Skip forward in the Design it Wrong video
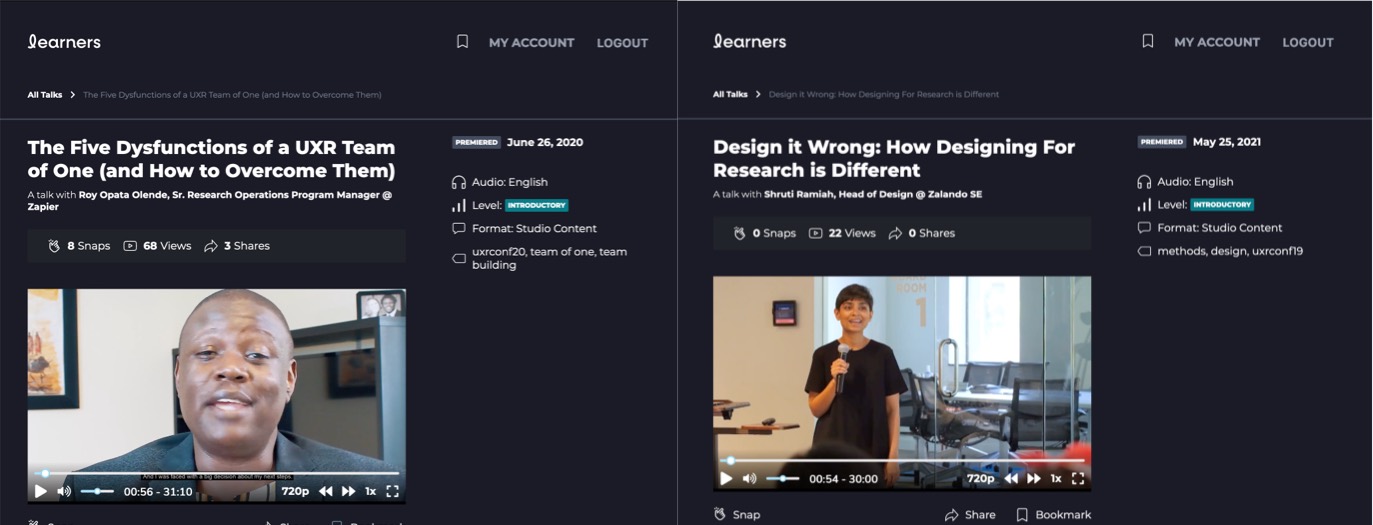Screen dimensions: 1373x525 click(1034, 479)
